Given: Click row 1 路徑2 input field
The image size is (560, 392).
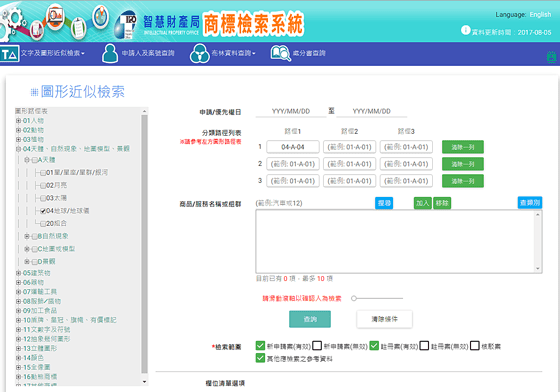Looking at the screenshot, I should click(x=349, y=147).
